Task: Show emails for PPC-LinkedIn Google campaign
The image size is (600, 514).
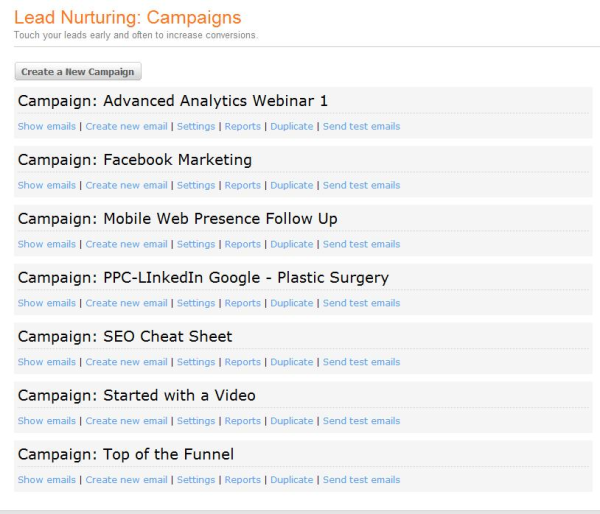Action: click(46, 303)
